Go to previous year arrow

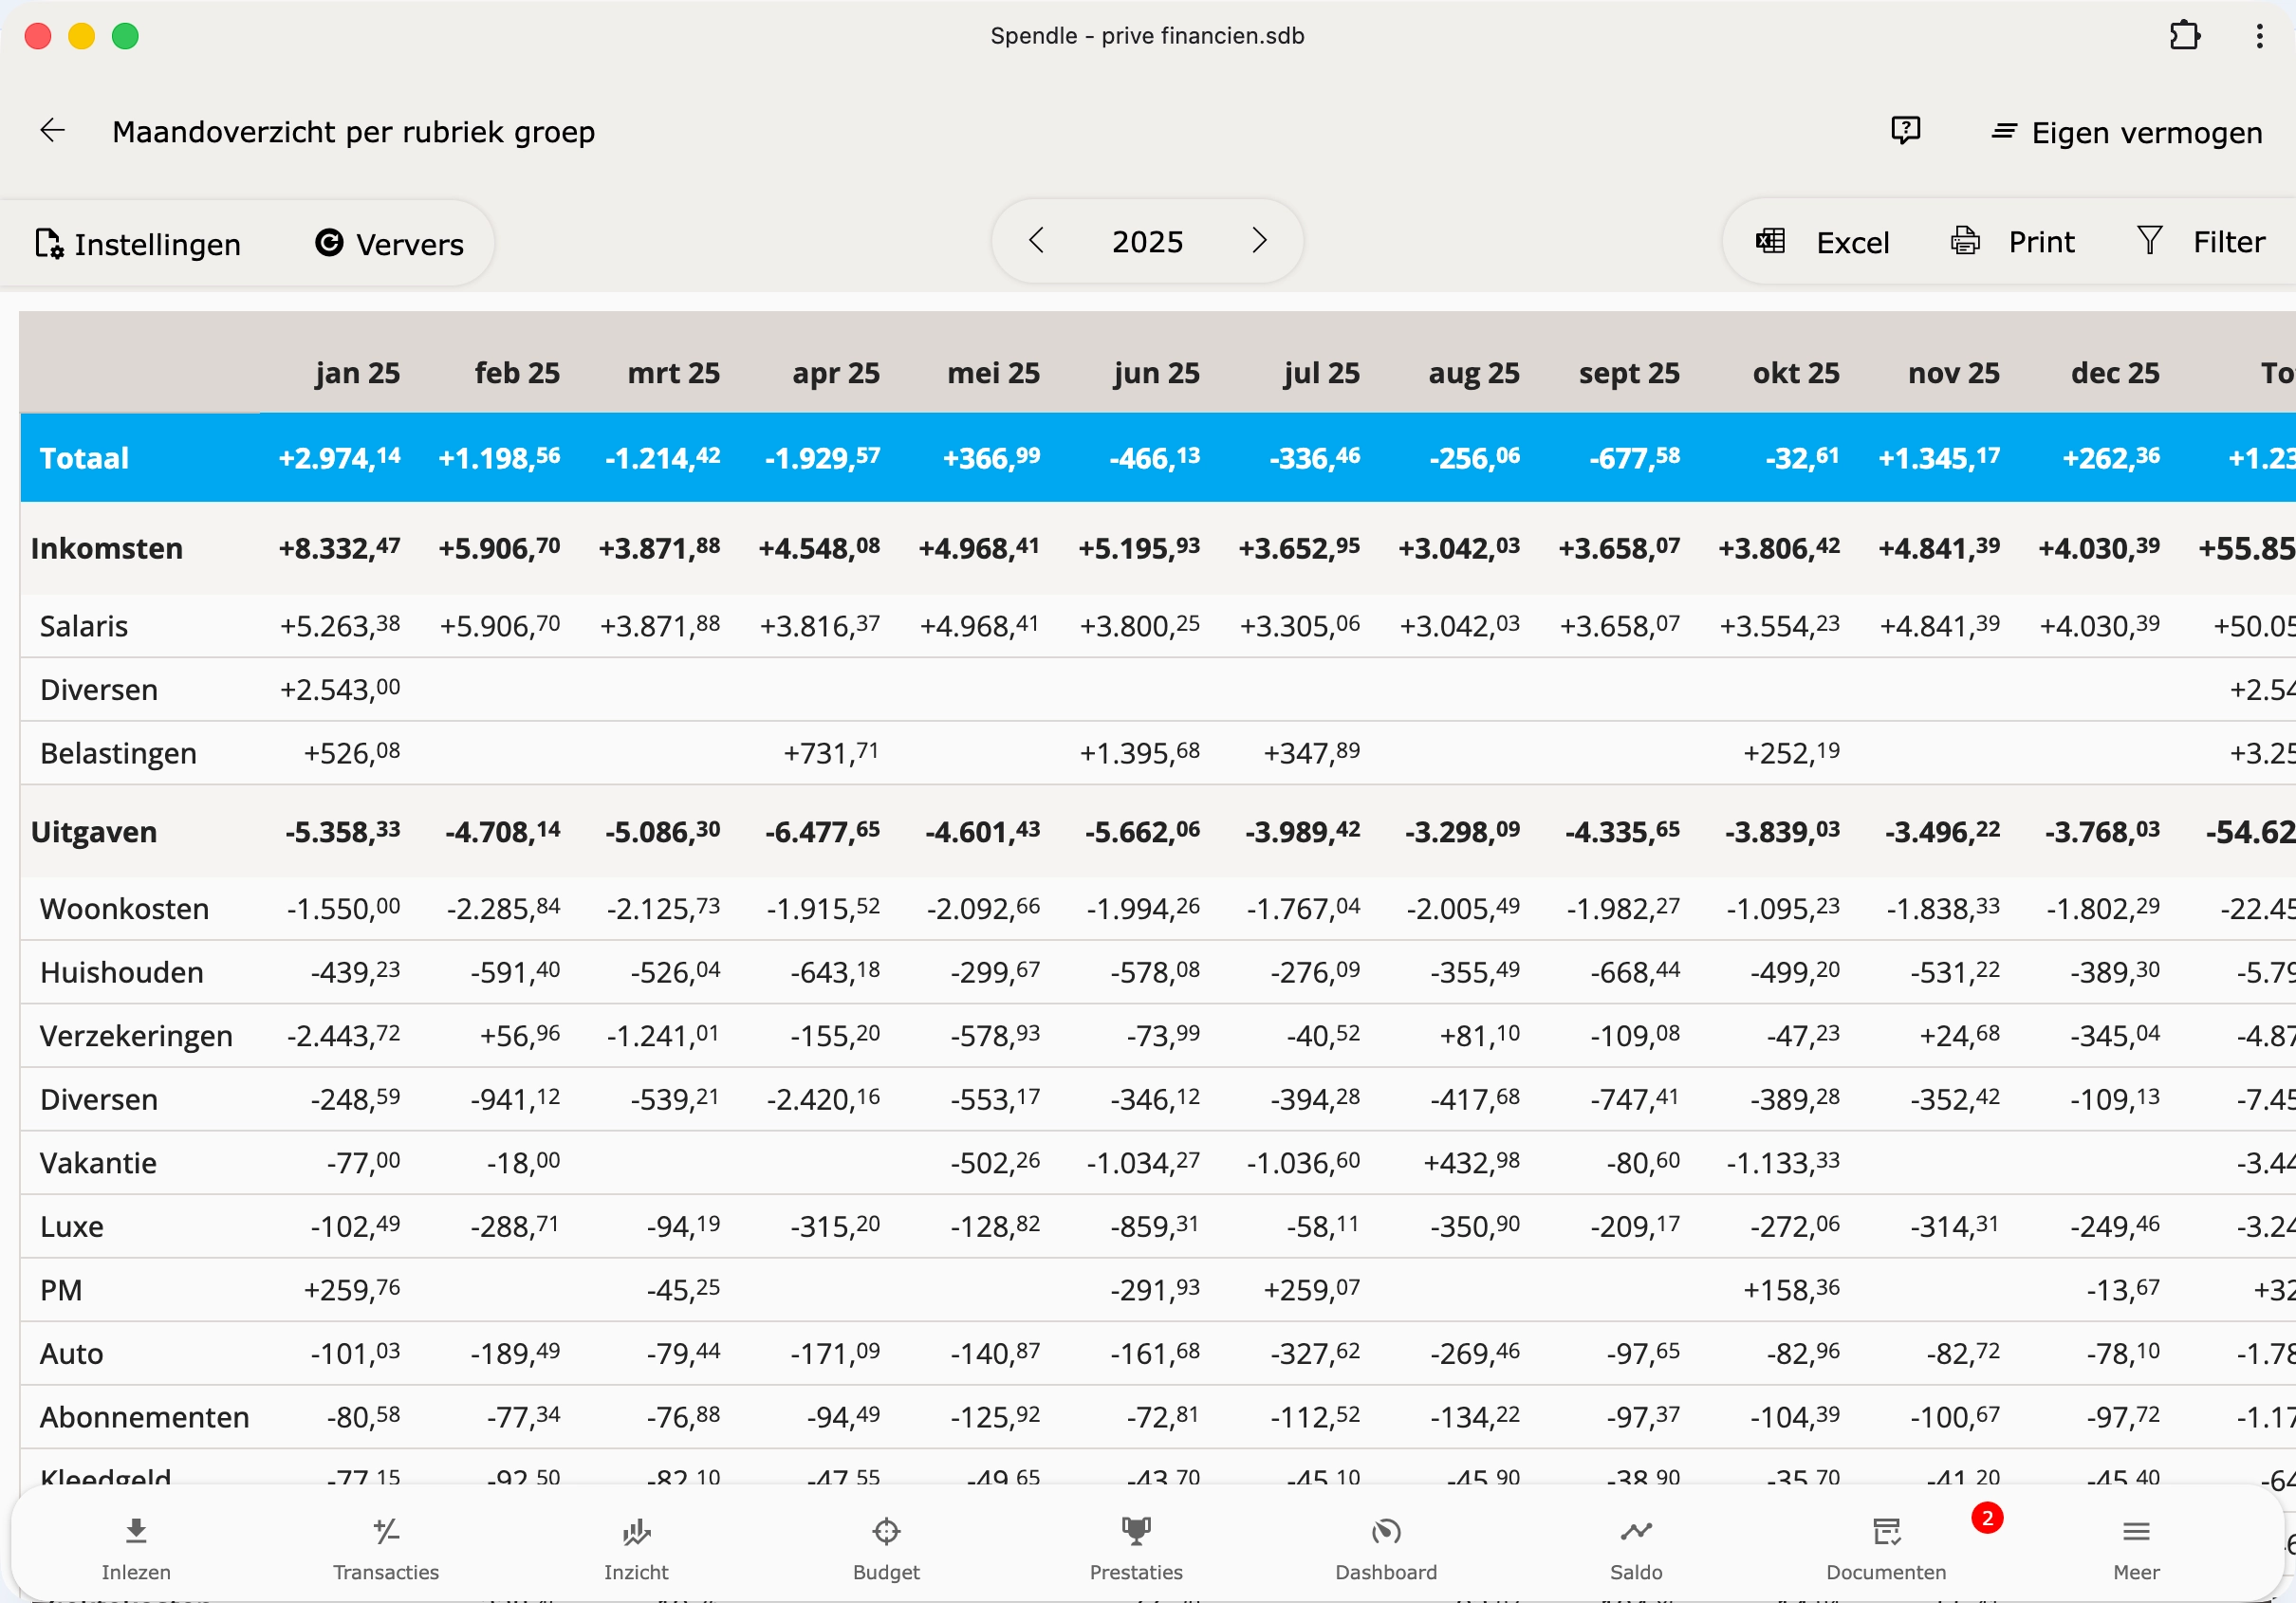[x=1036, y=241]
